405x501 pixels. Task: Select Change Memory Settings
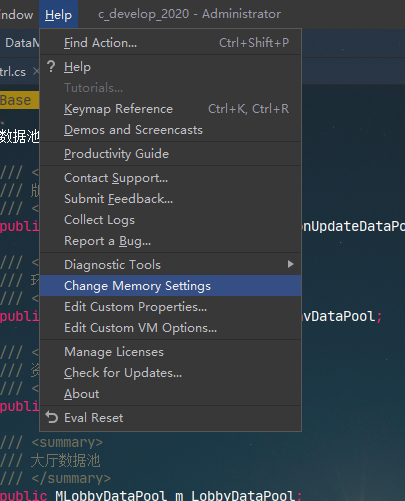pos(170,286)
